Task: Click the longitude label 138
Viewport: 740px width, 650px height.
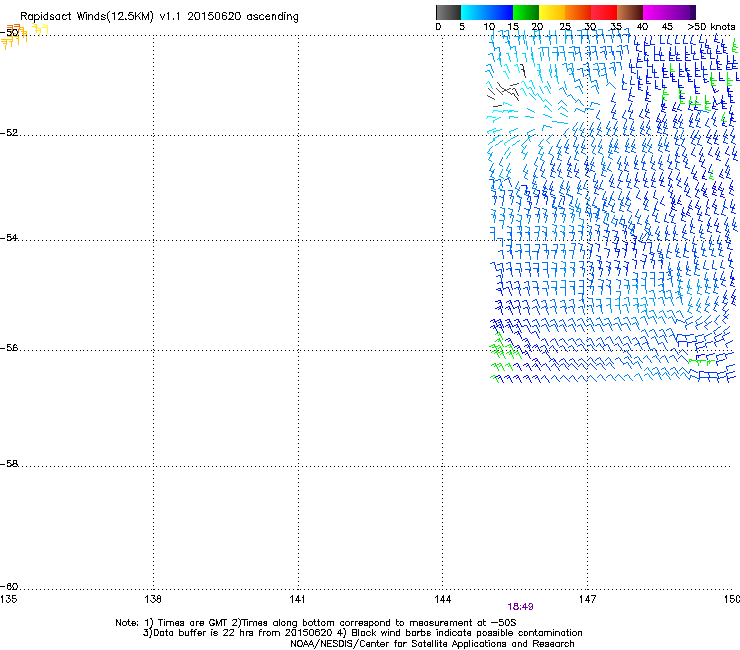Action: point(153,599)
